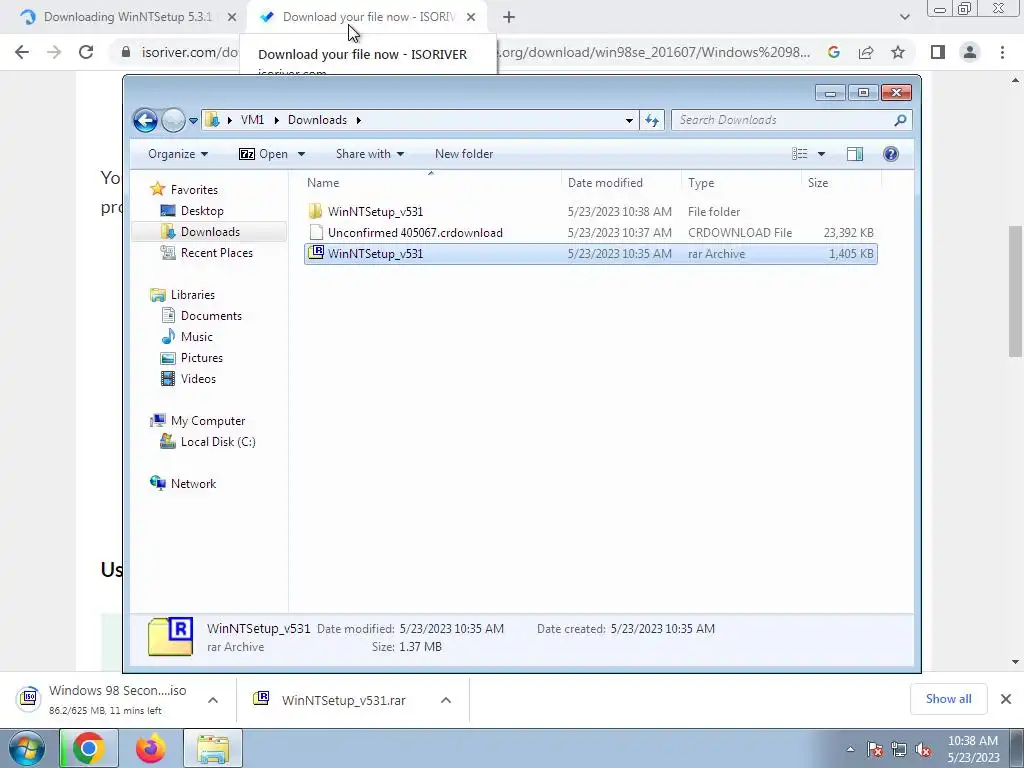Open Organize menu
This screenshot has width=1024, height=768.
tap(178, 154)
